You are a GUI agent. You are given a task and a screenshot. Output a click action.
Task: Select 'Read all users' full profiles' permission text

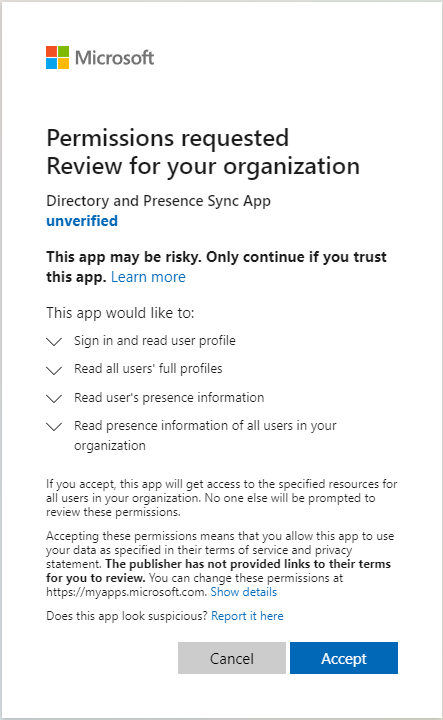(x=148, y=369)
